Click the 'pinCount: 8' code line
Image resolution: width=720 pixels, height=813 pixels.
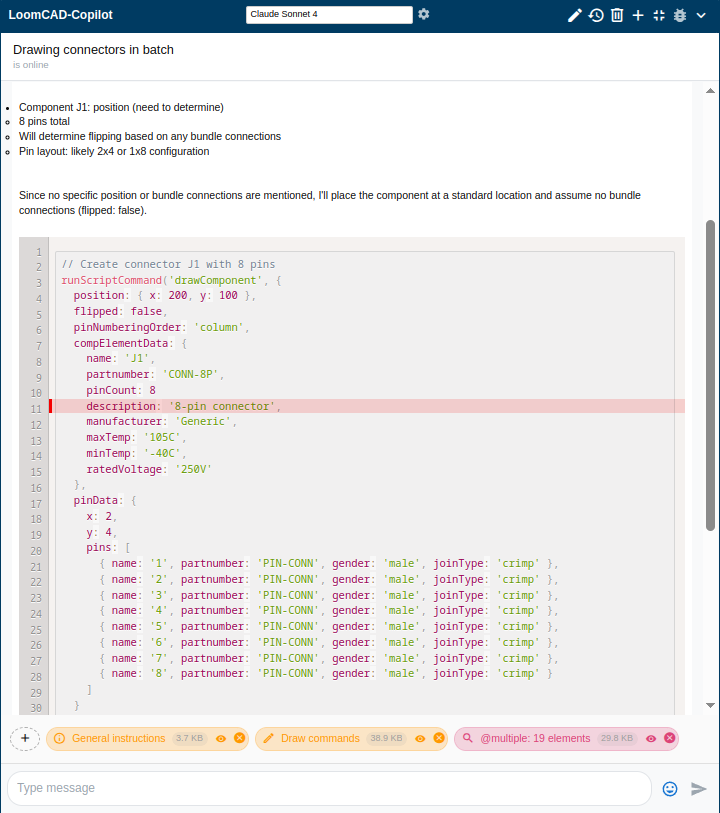[121, 390]
